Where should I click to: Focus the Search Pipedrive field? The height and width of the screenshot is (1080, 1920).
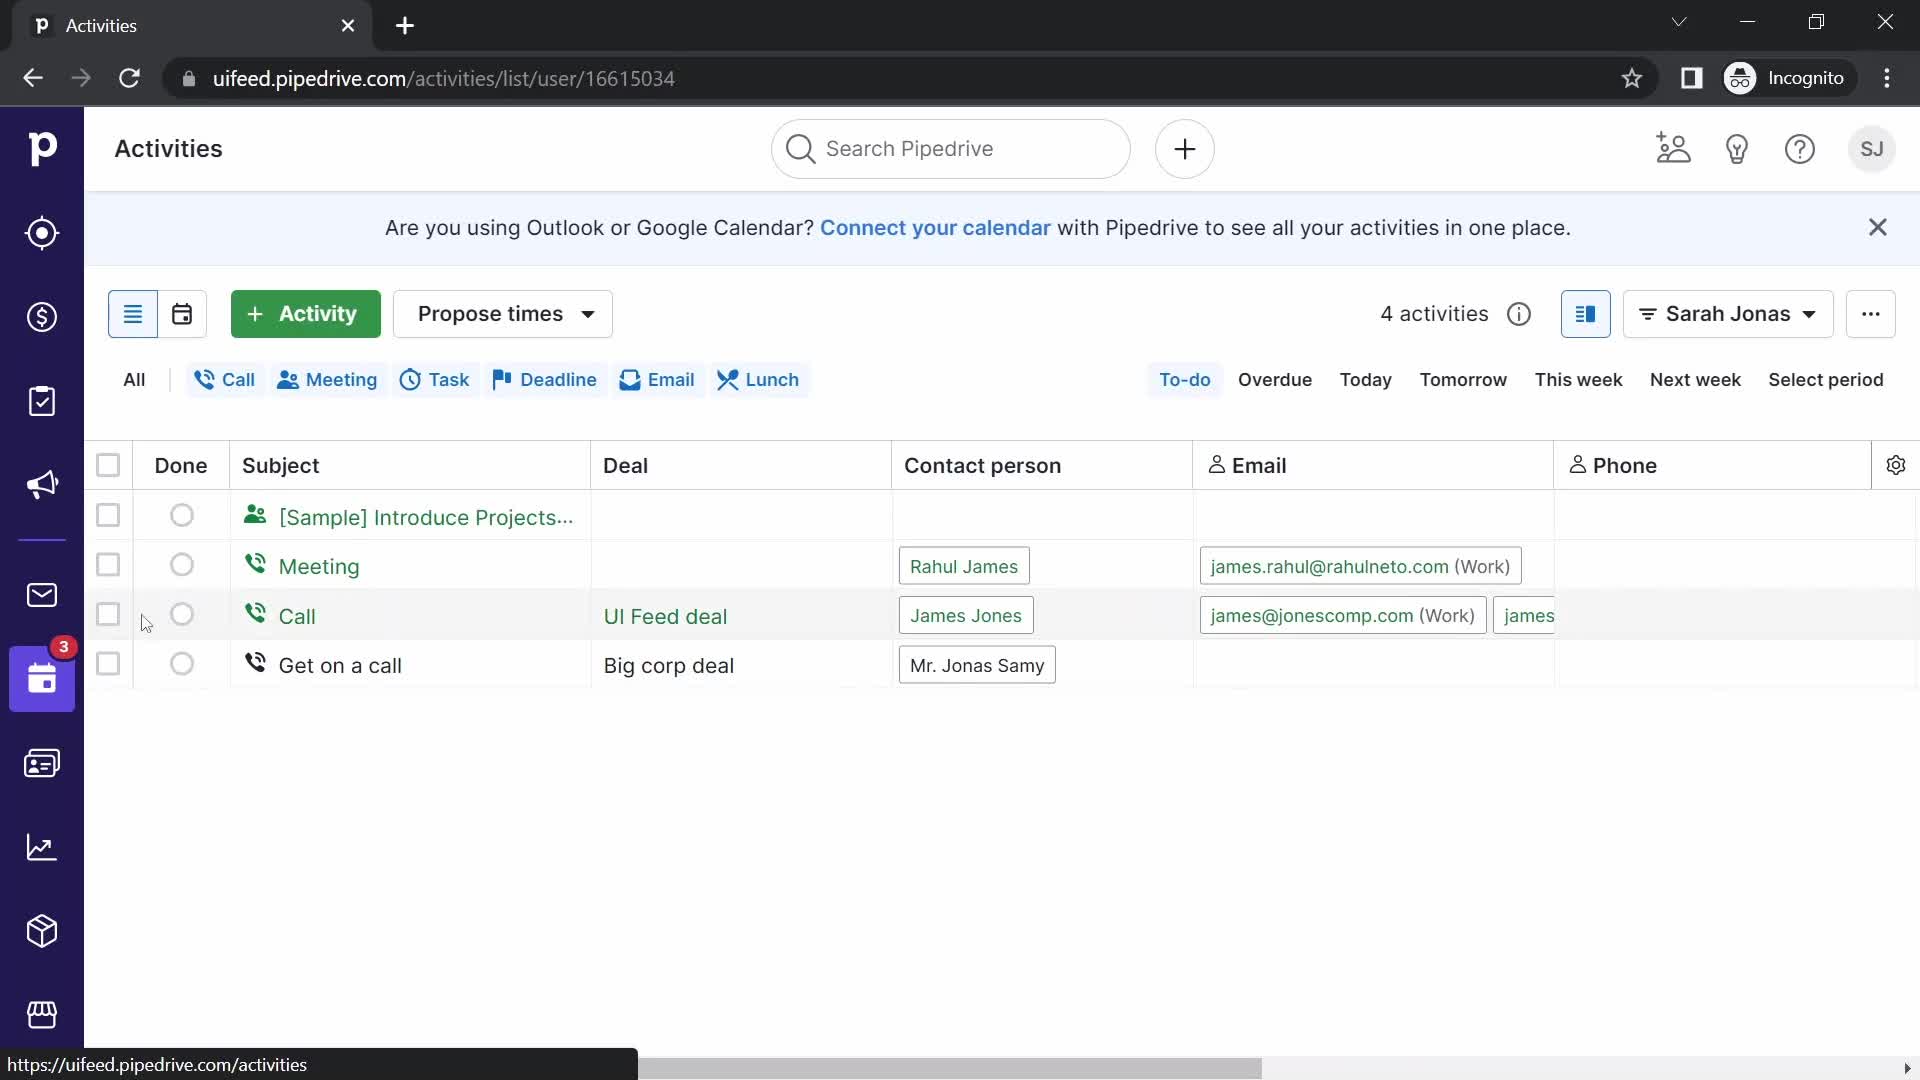click(x=951, y=149)
